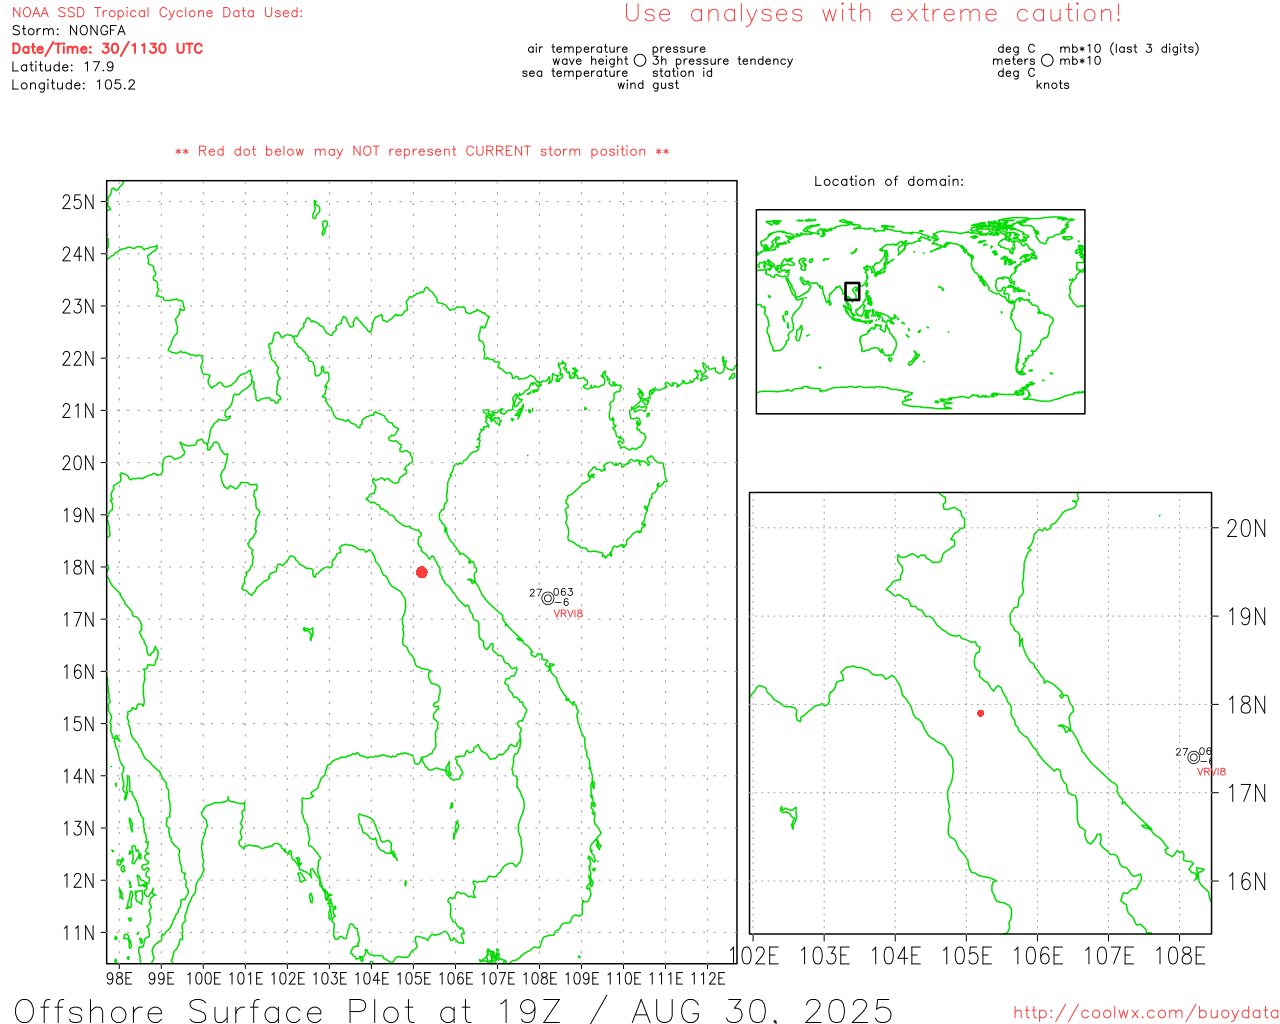1280x1024 pixels.
Task: Click the 'NOAA SSD Tropical Cyclone Data Used' header
Action: click(157, 12)
